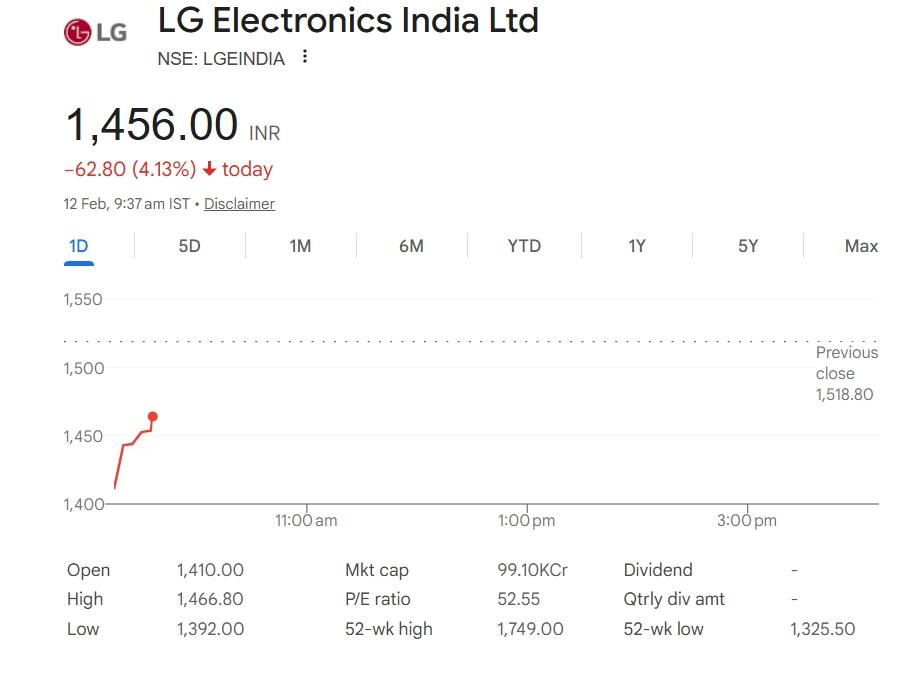Open the 5Y chart tab
The height and width of the screenshot is (679, 902).
click(x=748, y=246)
